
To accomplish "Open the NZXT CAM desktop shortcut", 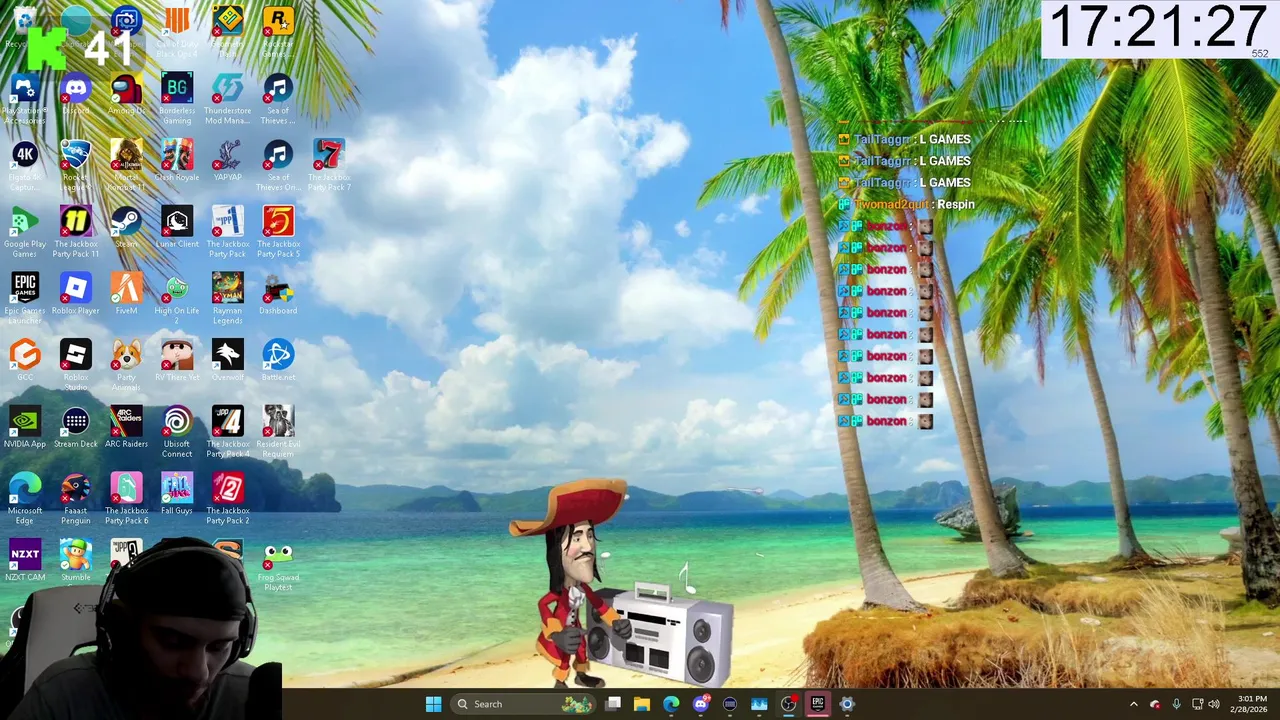I will tap(25, 561).
